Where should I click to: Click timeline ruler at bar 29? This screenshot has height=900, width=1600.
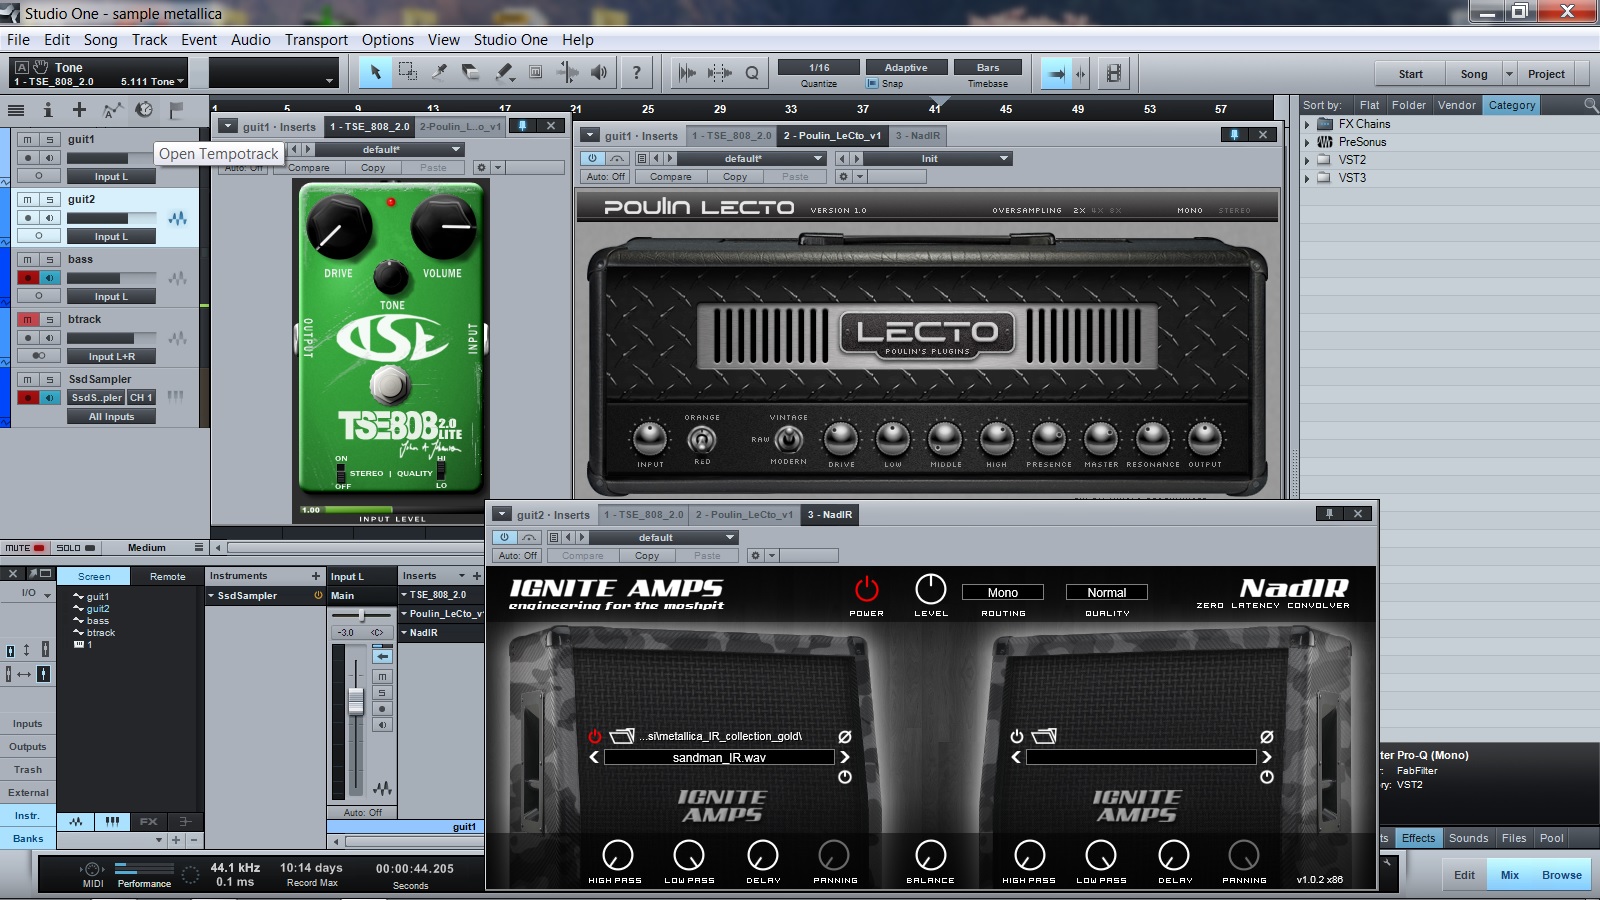[720, 109]
